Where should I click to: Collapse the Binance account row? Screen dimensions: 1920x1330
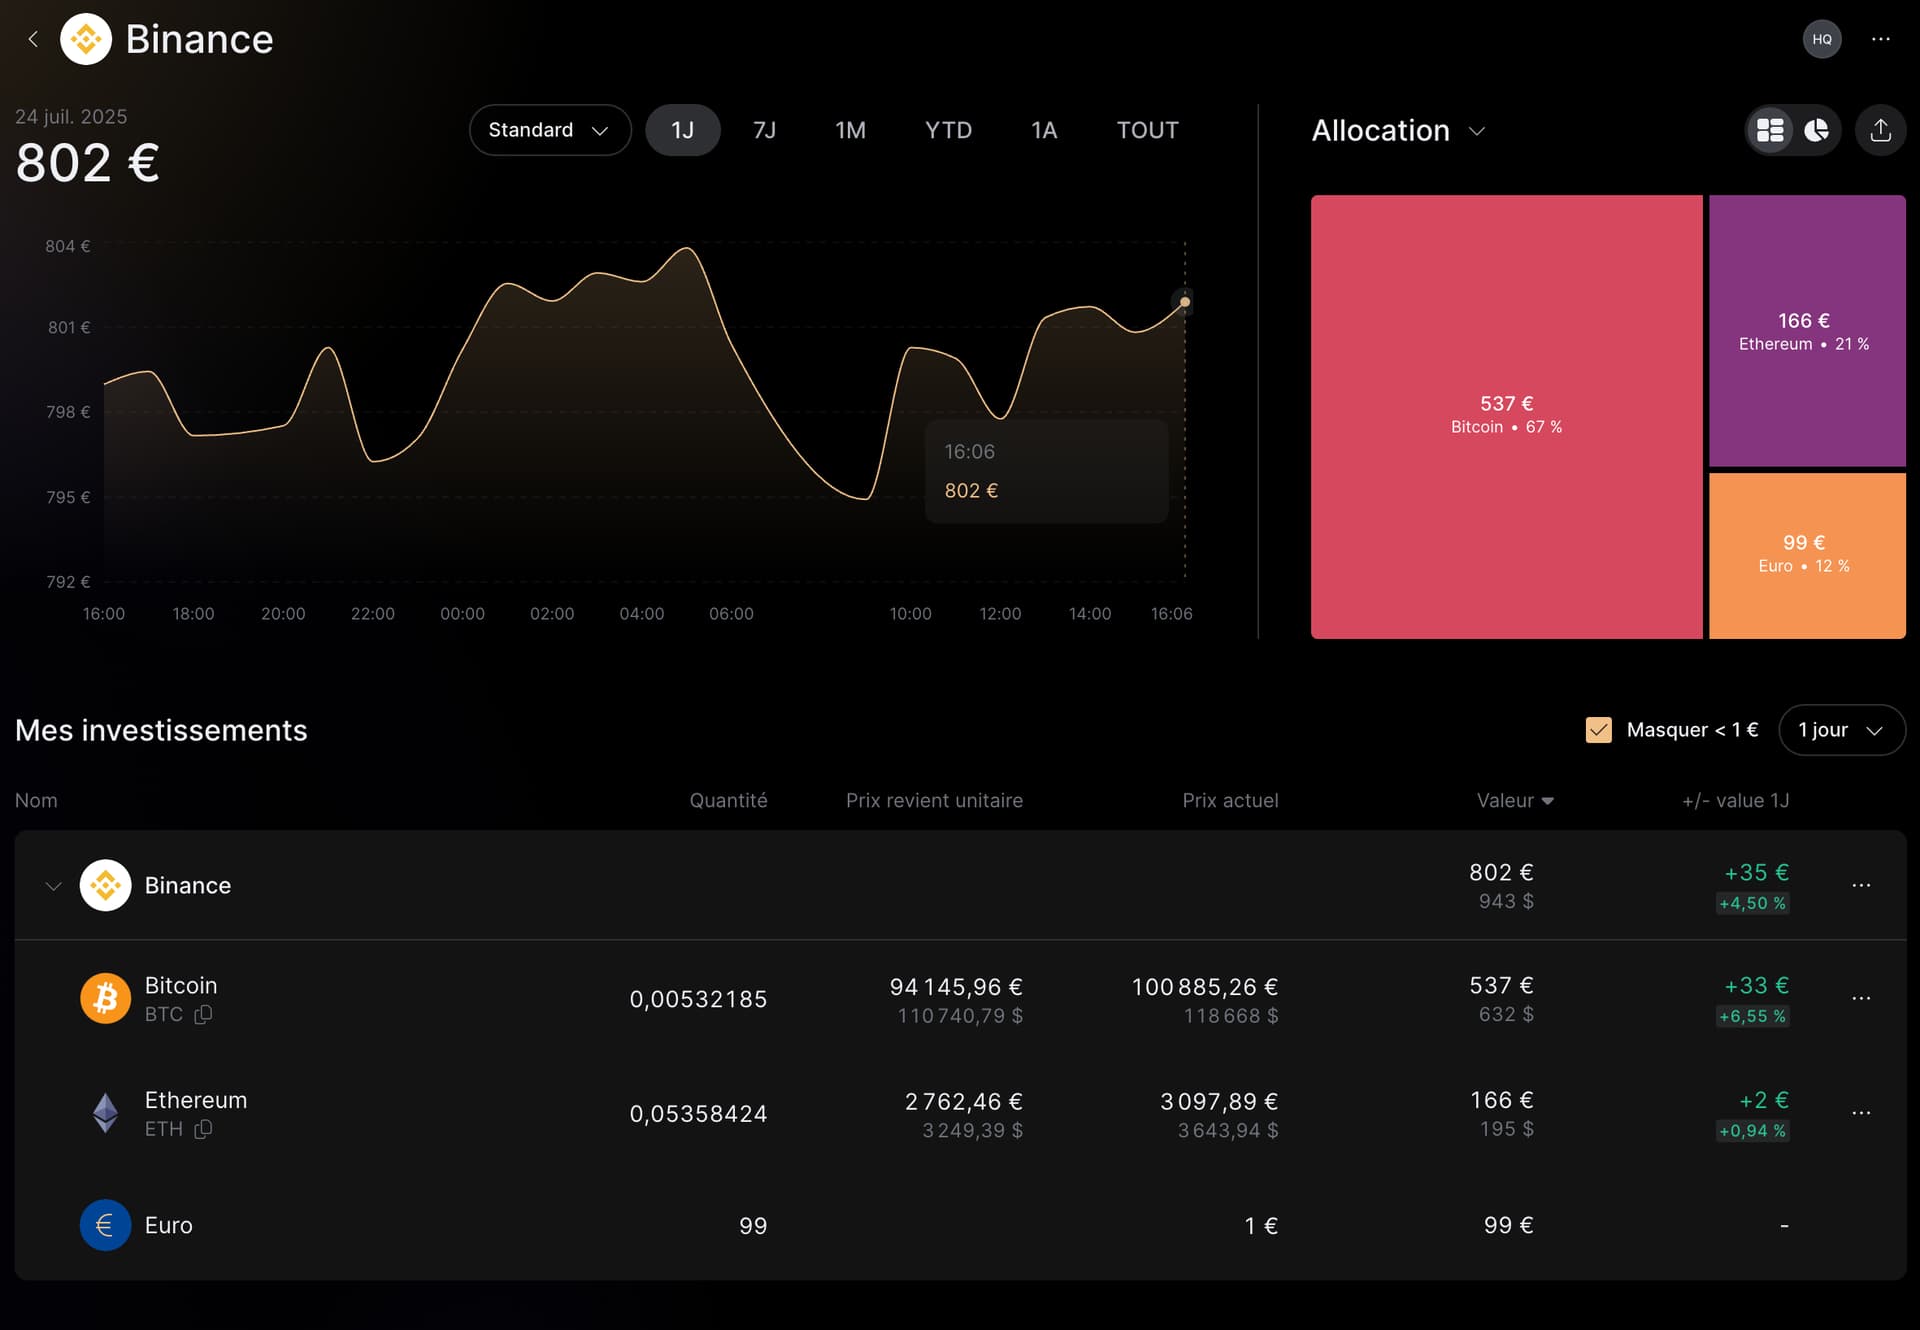(53, 886)
